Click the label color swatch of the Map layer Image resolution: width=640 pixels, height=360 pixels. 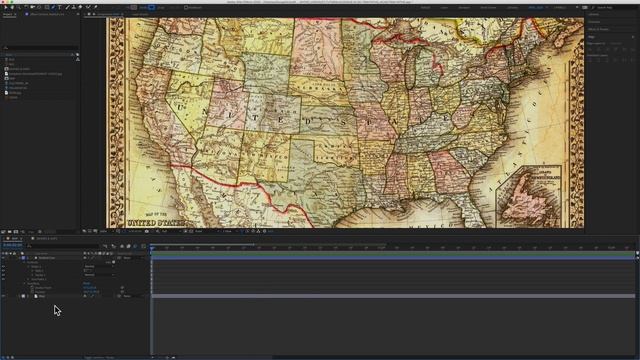pyautogui.click(x=23, y=296)
